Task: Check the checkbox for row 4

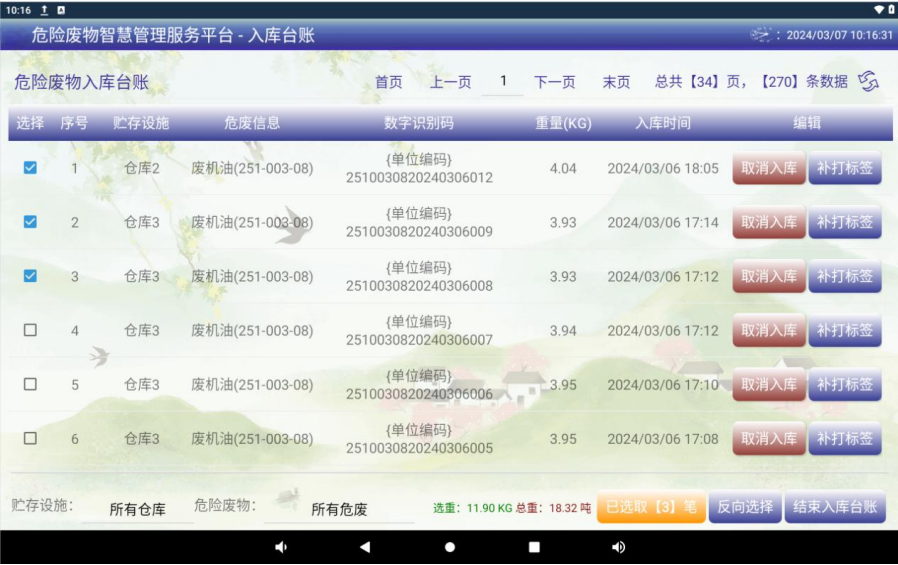Action: [30, 330]
